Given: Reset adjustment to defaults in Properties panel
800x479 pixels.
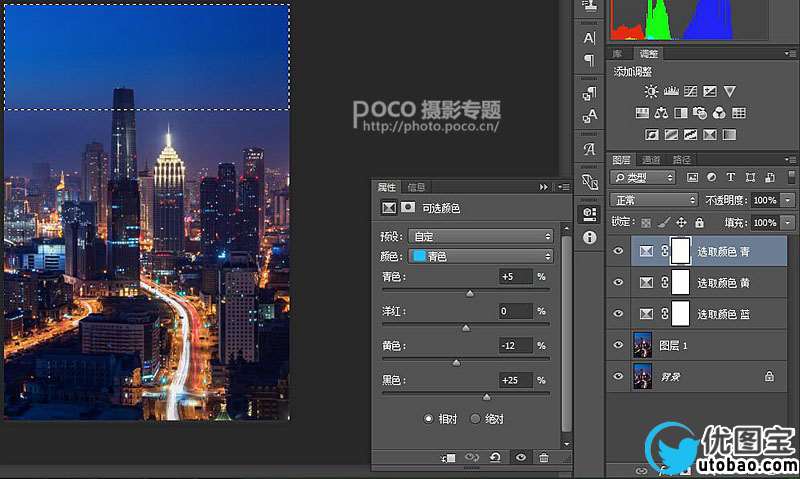Looking at the screenshot, I should tap(495, 457).
